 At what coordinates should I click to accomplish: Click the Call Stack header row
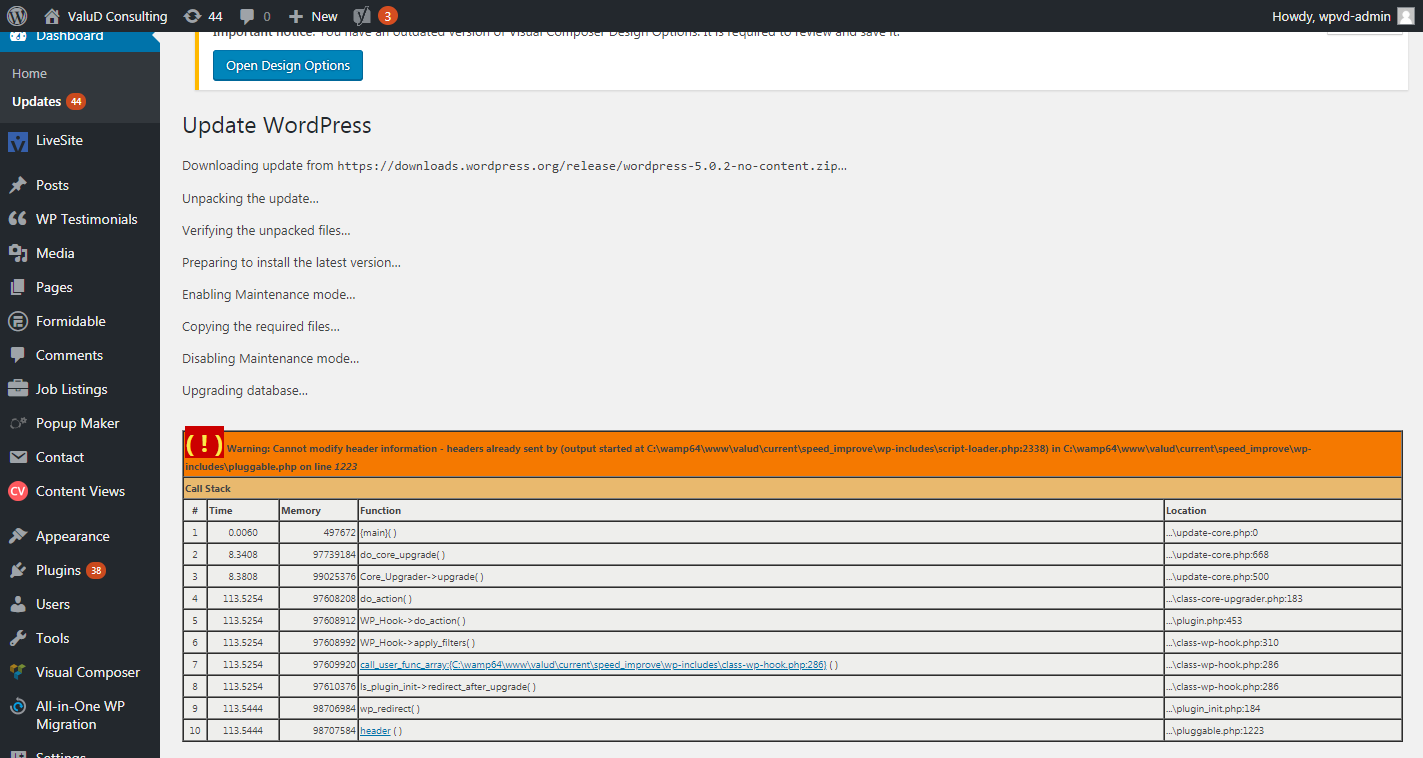click(792, 489)
